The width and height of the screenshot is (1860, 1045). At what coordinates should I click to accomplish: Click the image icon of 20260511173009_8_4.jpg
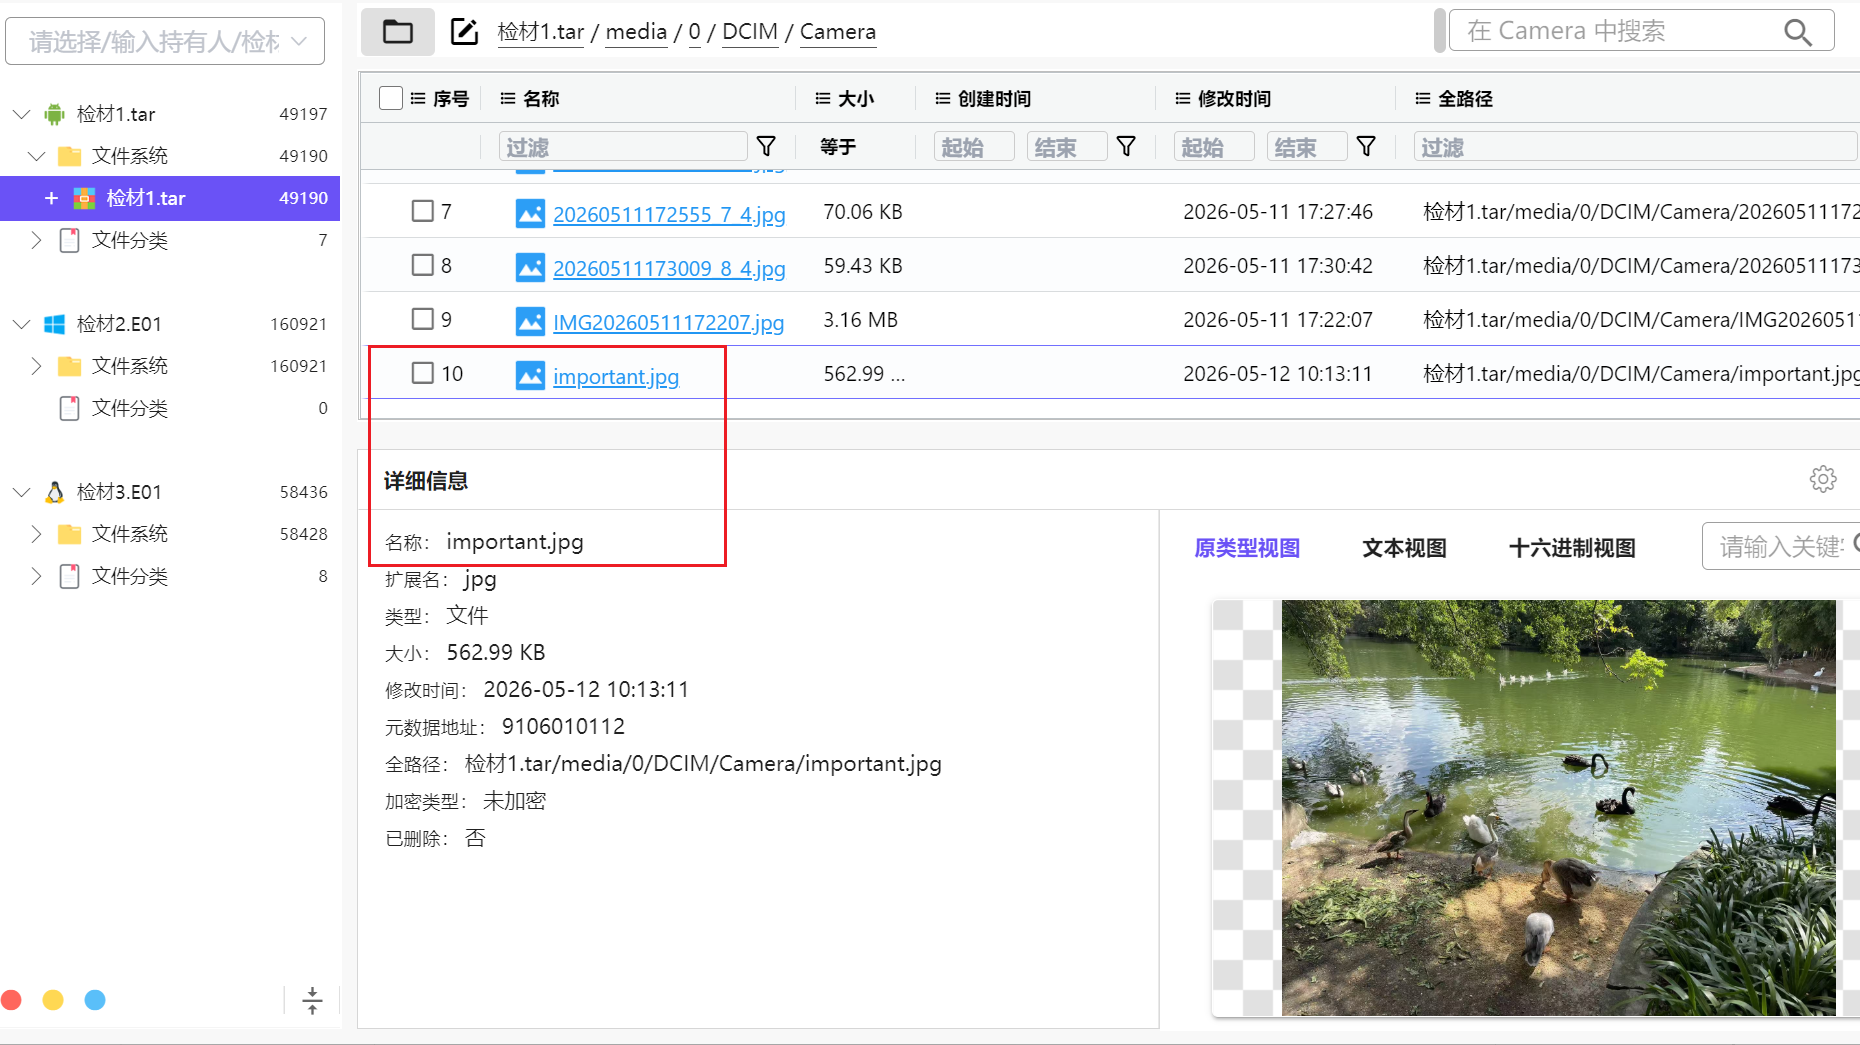tap(530, 267)
